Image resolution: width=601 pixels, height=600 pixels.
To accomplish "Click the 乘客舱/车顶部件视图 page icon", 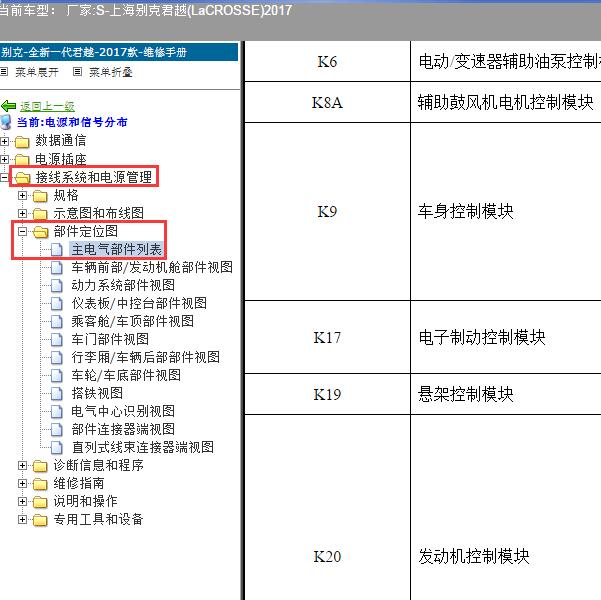I will [x=57, y=321].
